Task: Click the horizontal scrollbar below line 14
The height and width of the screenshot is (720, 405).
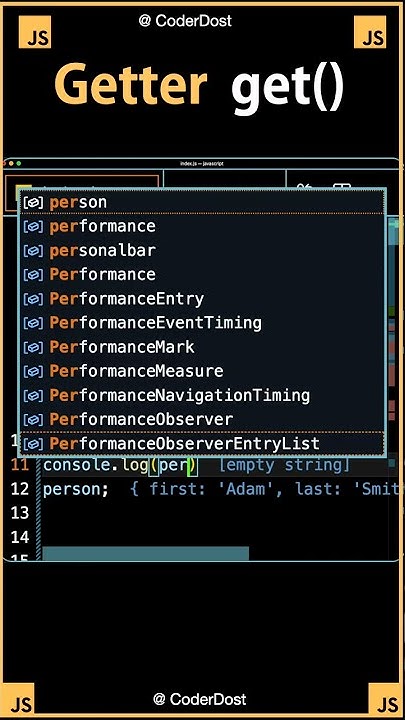Action: pos(146,553)
